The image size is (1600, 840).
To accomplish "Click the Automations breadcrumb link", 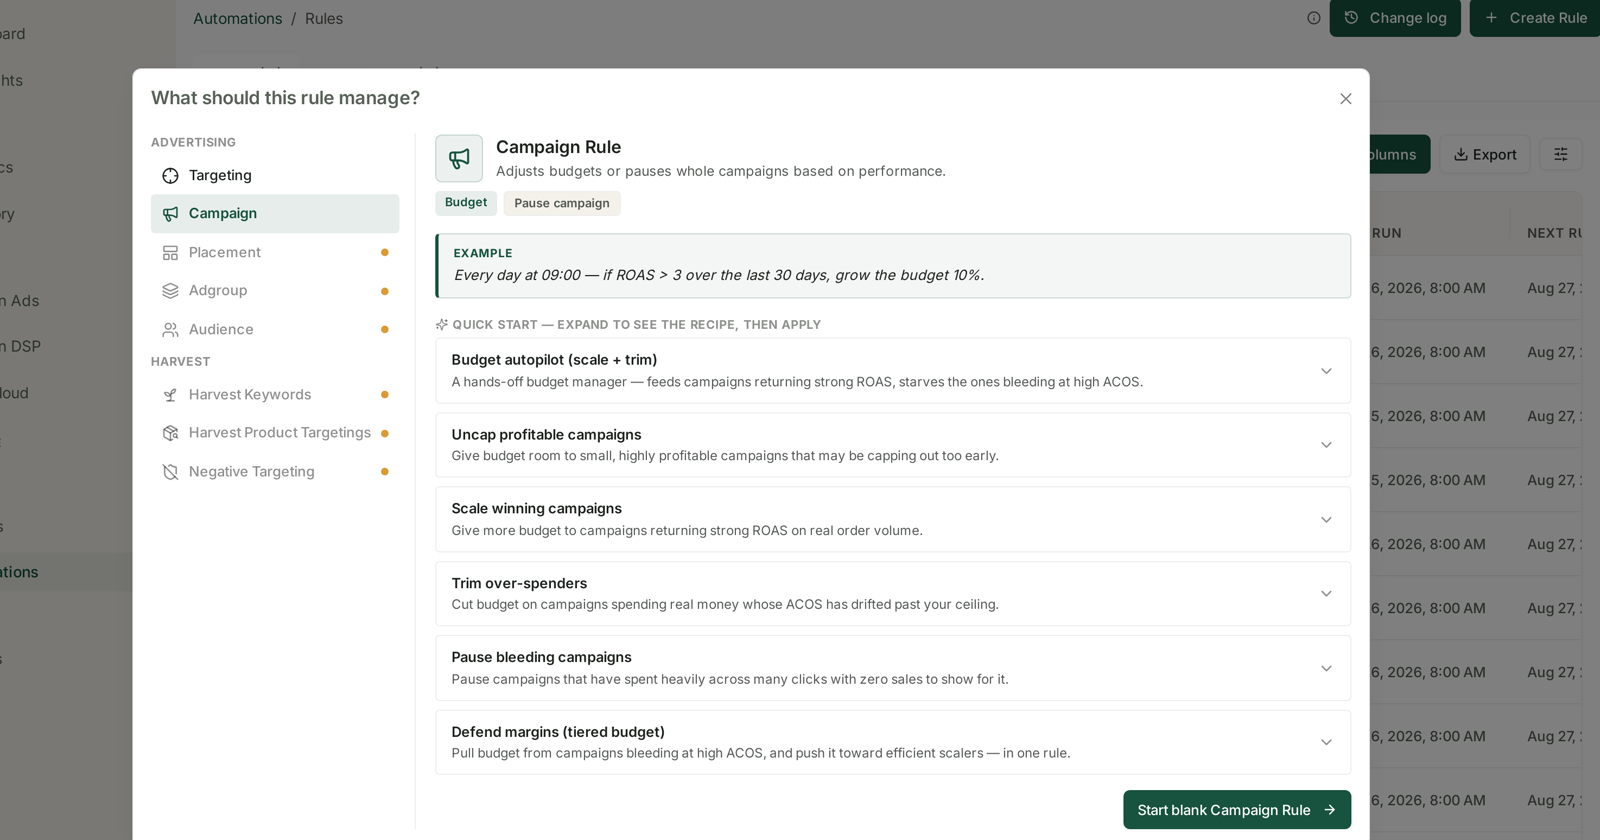I will tap(237, 19).
